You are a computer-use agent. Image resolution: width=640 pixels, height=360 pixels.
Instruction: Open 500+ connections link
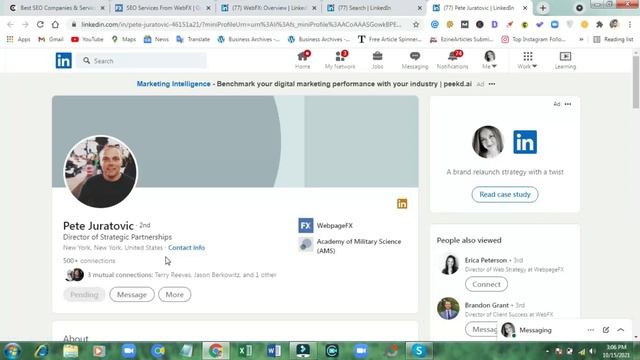pos(89,260)
